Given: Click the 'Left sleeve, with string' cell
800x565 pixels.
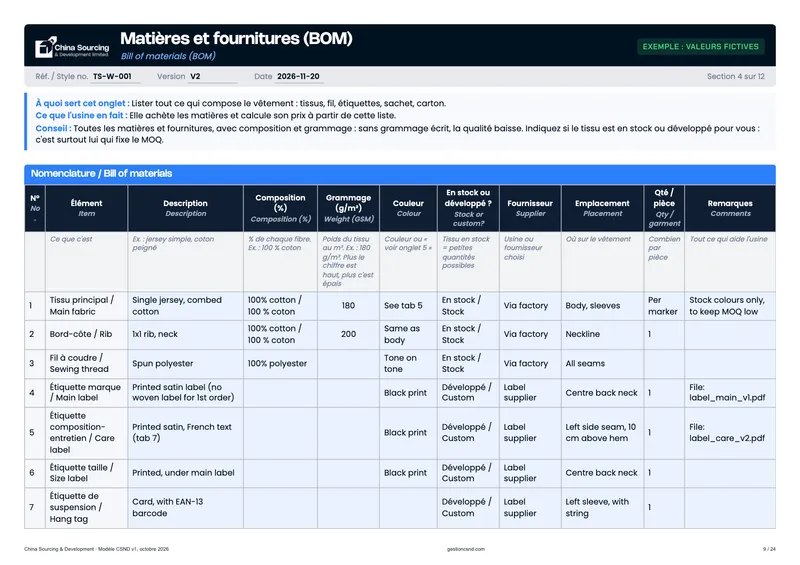Looking at the screenshot, I should coord(602,508).
